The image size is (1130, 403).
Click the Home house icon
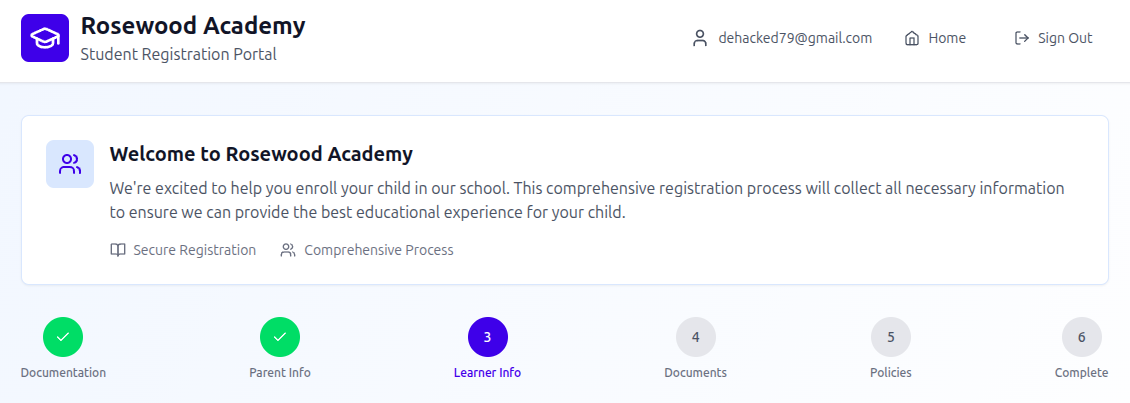click(912, 38)
